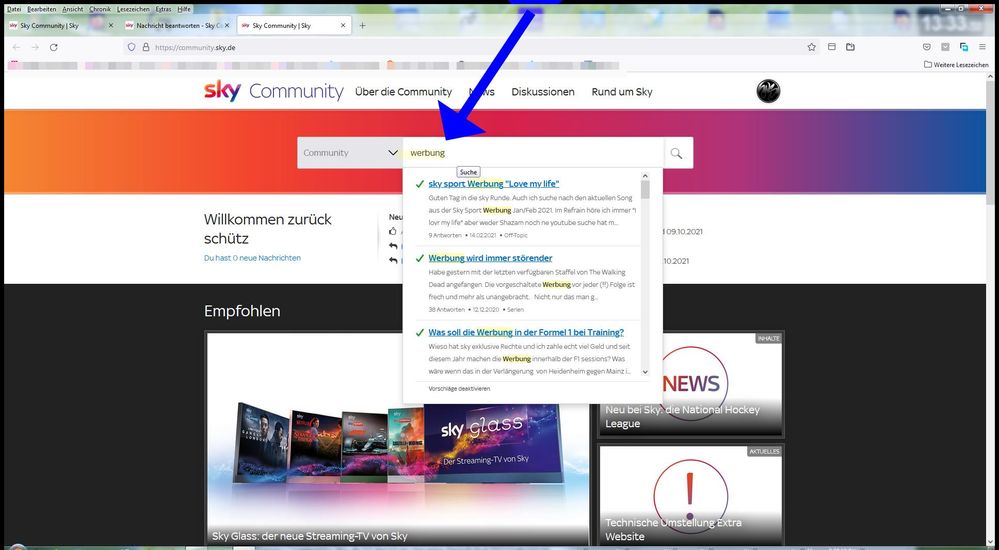The width and height of the screenshot is (999, 550).
Task: Open the Extras menu
Action: 163,9
